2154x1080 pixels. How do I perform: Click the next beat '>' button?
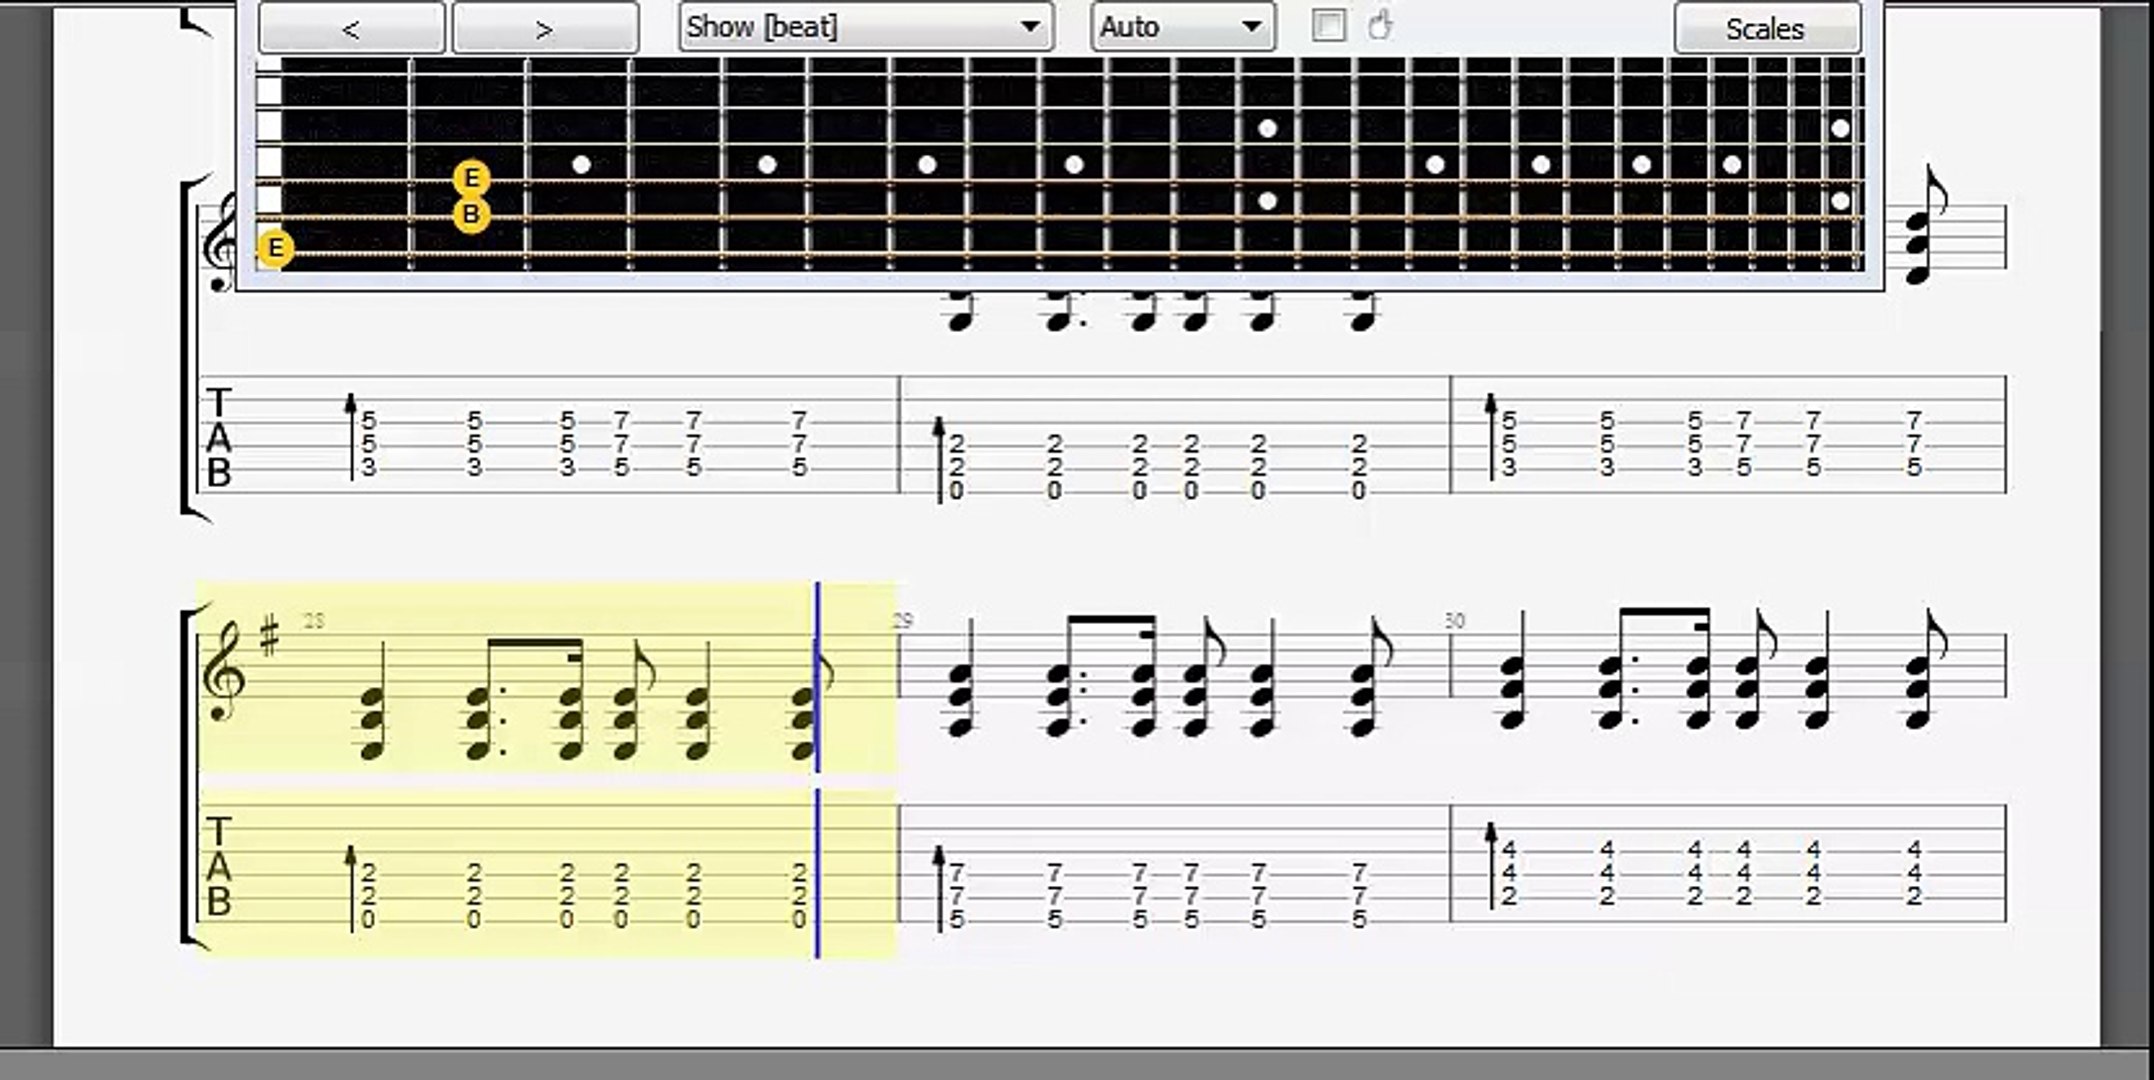[x=545, y=28]
